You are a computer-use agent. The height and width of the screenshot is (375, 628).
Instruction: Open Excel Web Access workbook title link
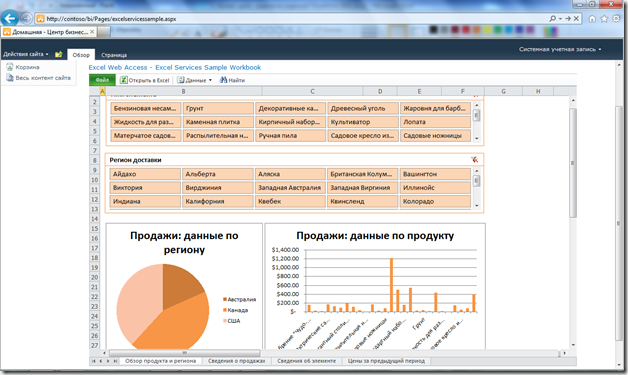pyautogui.click(x=175, y=67)
